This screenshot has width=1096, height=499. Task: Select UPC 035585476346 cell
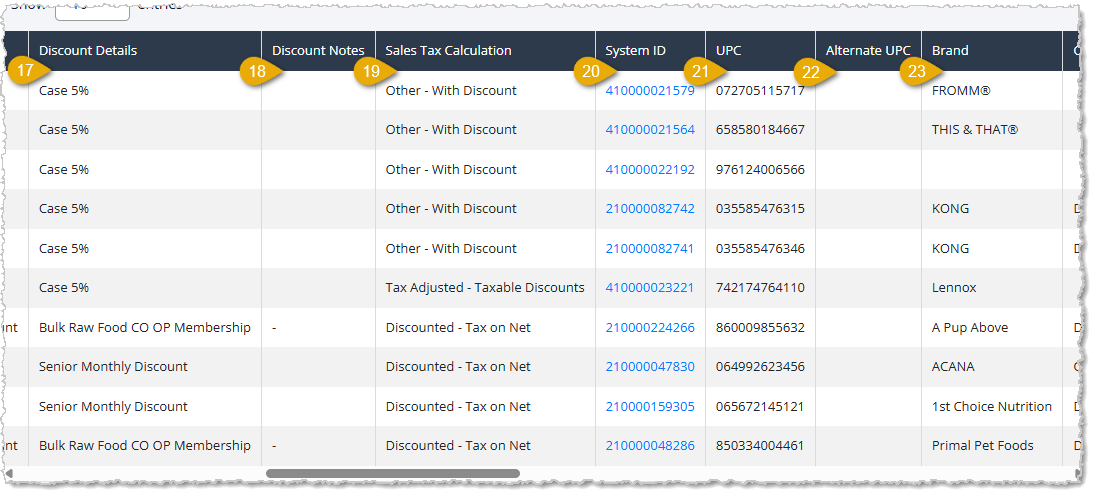point(760,248)
